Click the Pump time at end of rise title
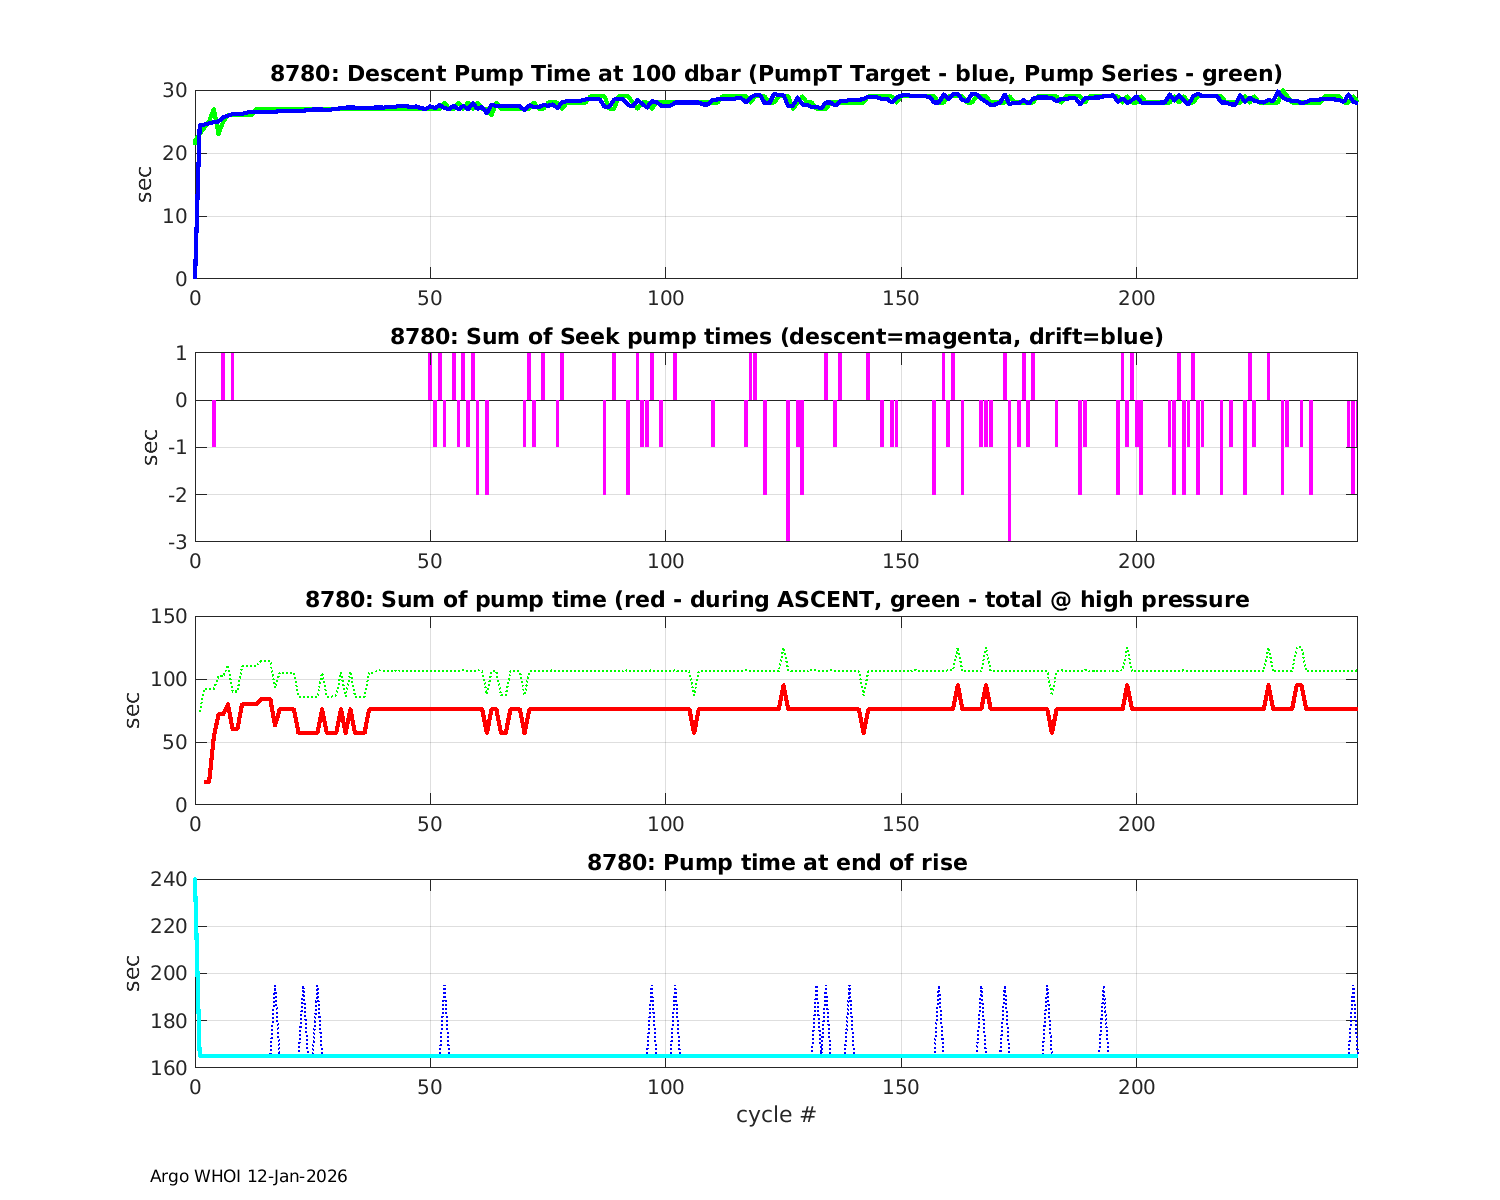This screenshot has height=1200, width=1500. point(776,862)
